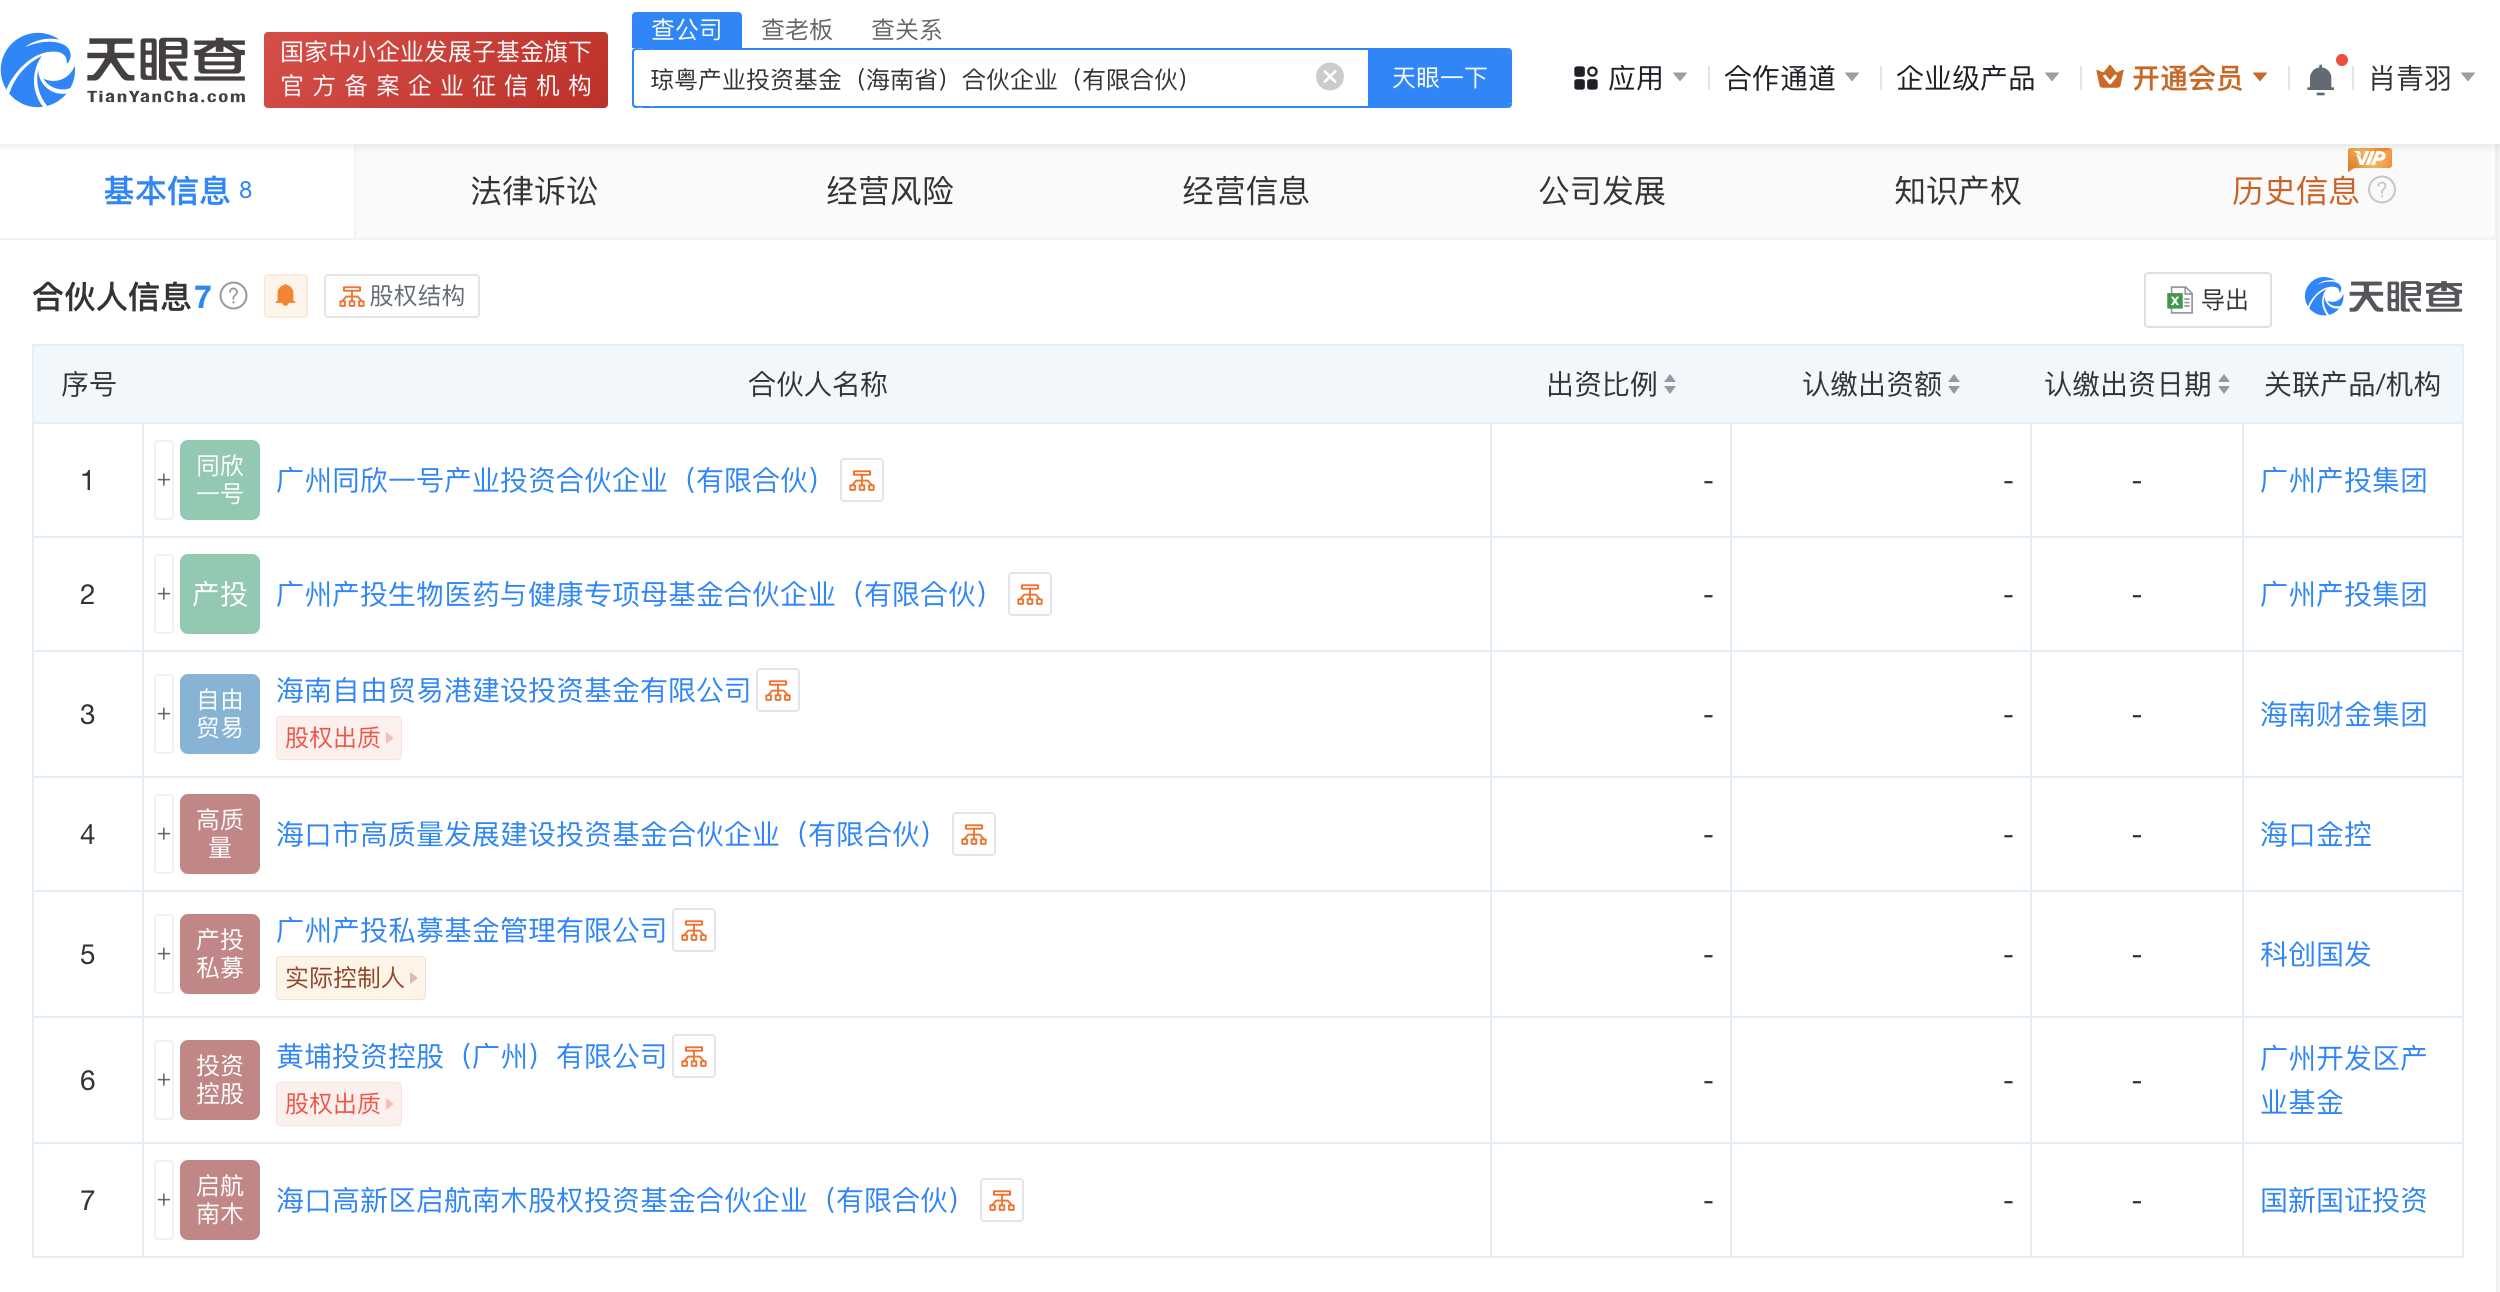The width and height of the screenshot is (2500, 1292).
Task: Click the notification bell in header
Action: click(2320, 79)
